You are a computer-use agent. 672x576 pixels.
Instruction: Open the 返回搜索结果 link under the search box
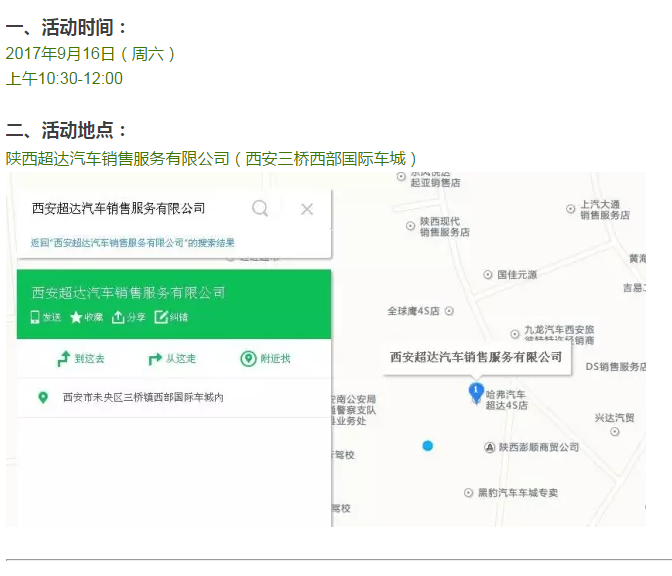coord(132,243)
